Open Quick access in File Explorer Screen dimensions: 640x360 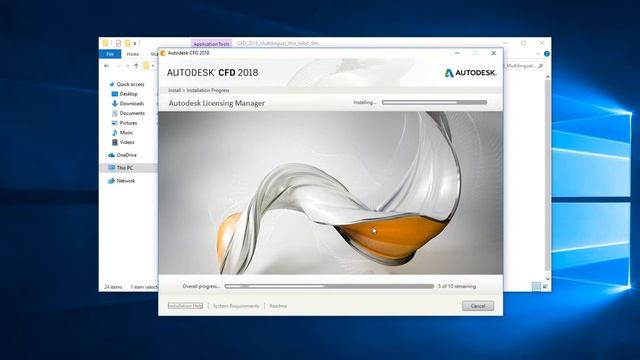coord(130,84)
